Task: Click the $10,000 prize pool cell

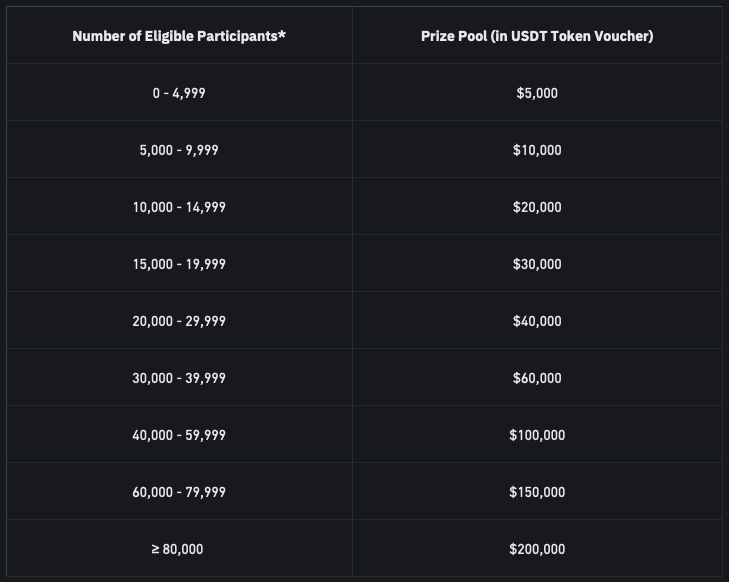Action: click(537, 150)
